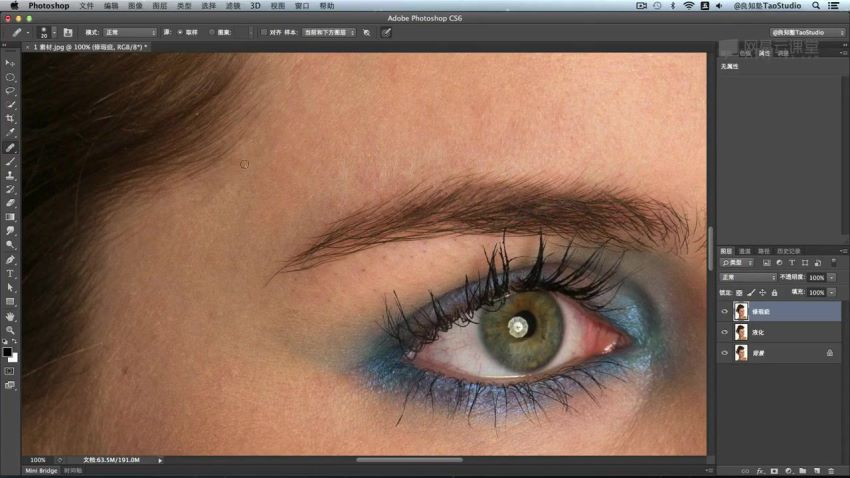
Task: Select the Path Selection tool
Action: [x=10, y=288]
